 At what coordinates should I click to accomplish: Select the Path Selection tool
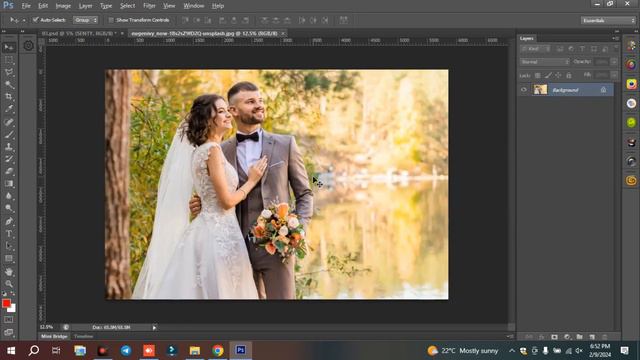[9, 246]
